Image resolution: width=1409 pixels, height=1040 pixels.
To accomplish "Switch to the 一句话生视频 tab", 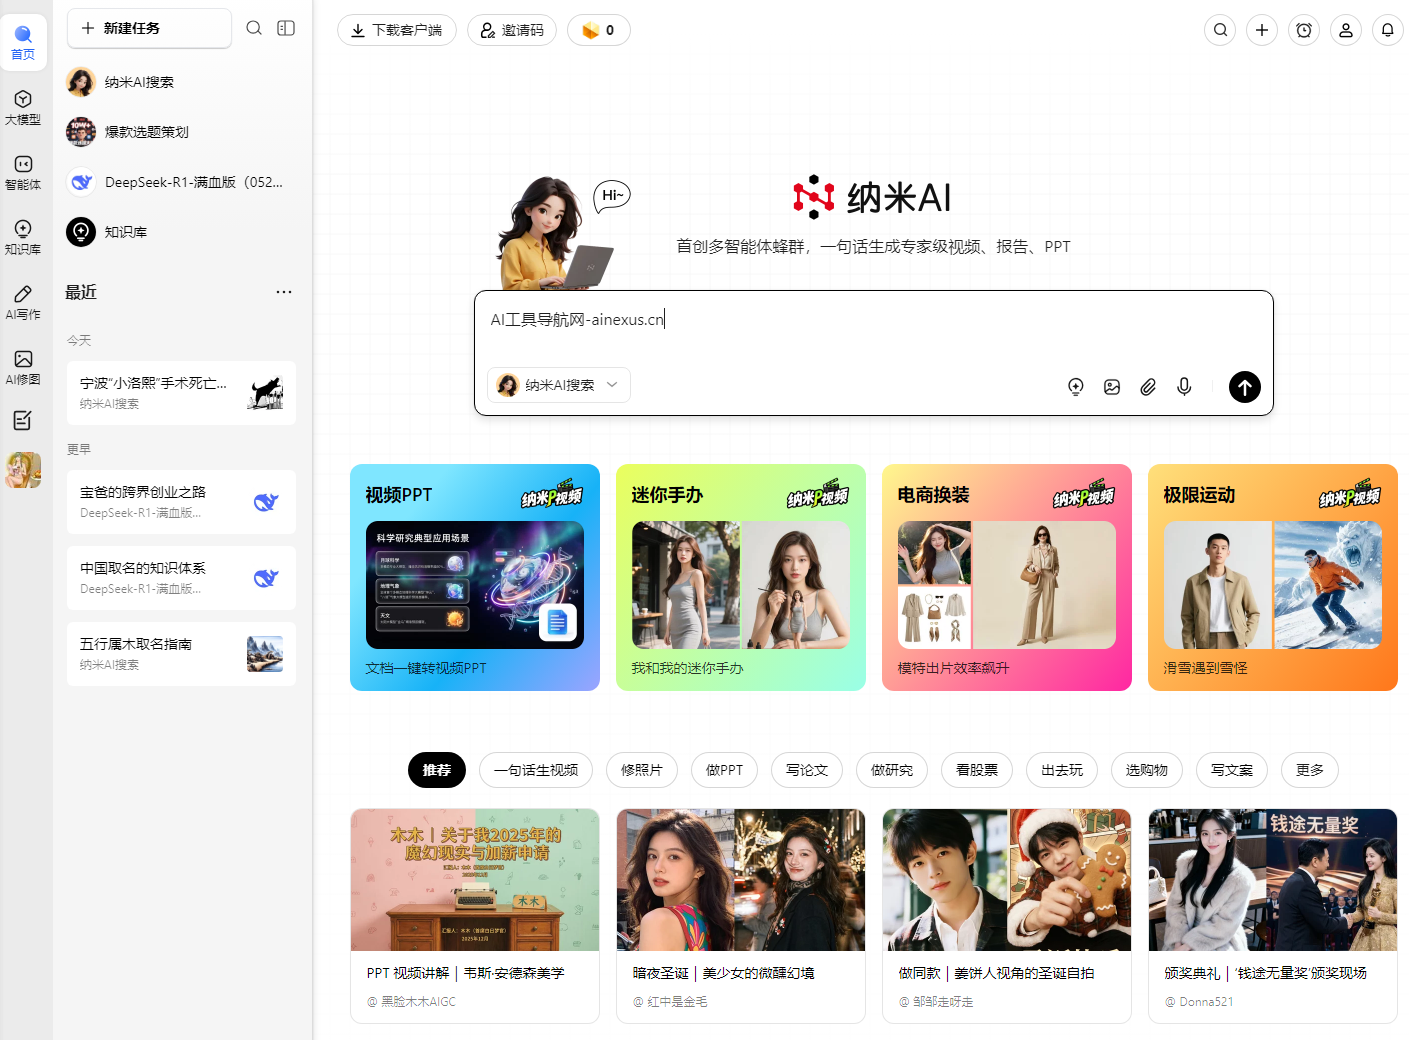I will pyautogui.click(x=536, y=770).
